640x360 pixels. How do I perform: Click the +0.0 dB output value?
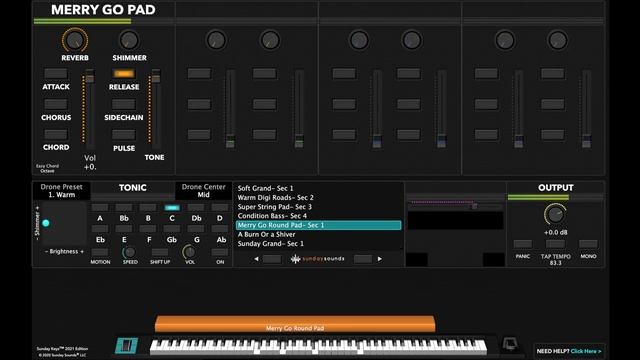click(556, 233)
